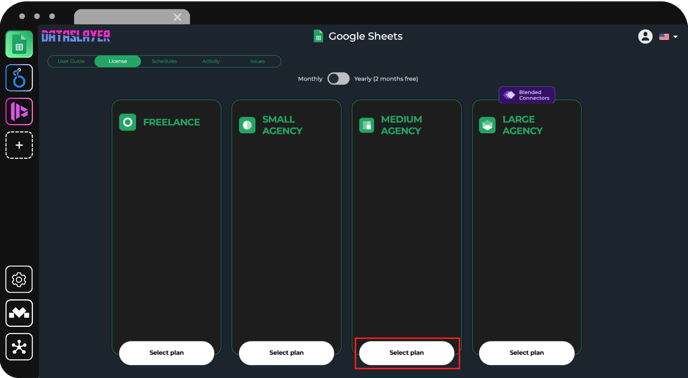
Task: Toggle Monthly/Yearly billing switch
Action: (338, 79)
